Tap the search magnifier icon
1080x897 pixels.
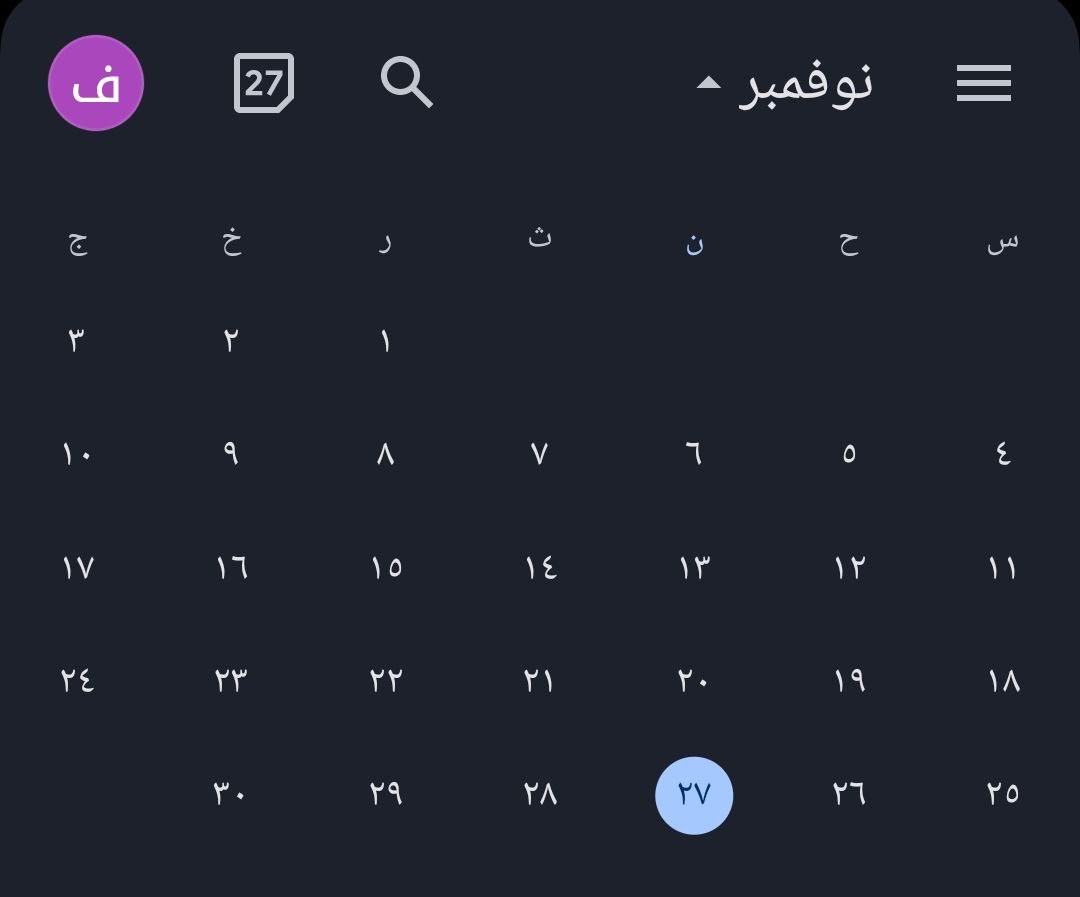pyautogui.click(x=406, y=82)
